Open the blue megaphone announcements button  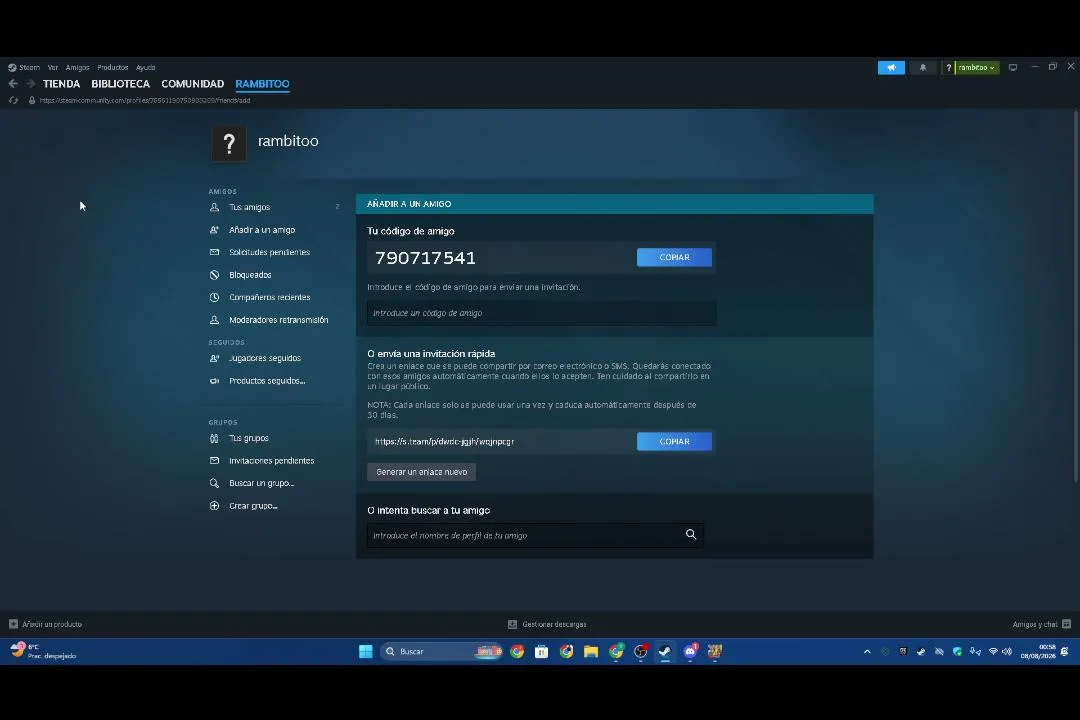(891, 68)
